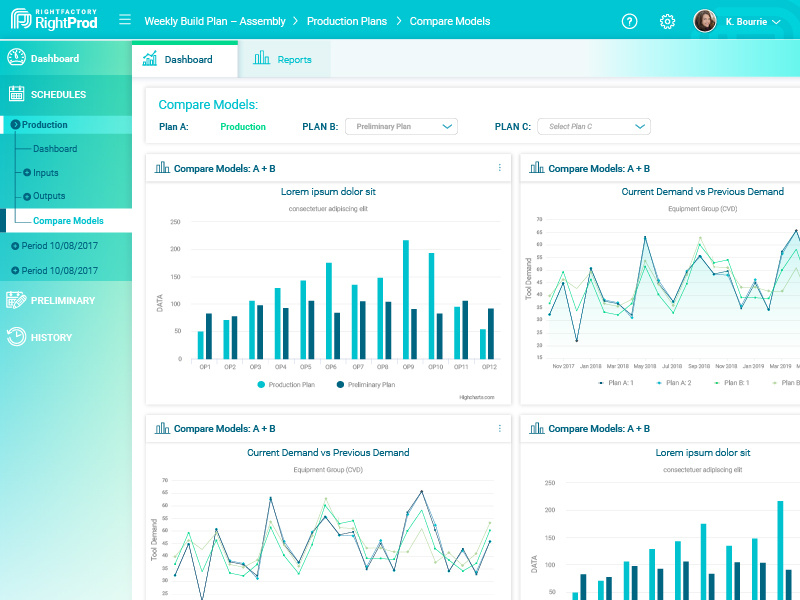Click the bar-chart icon on first Compare Models card
This screenshot has height=600, width=800.
161,167
